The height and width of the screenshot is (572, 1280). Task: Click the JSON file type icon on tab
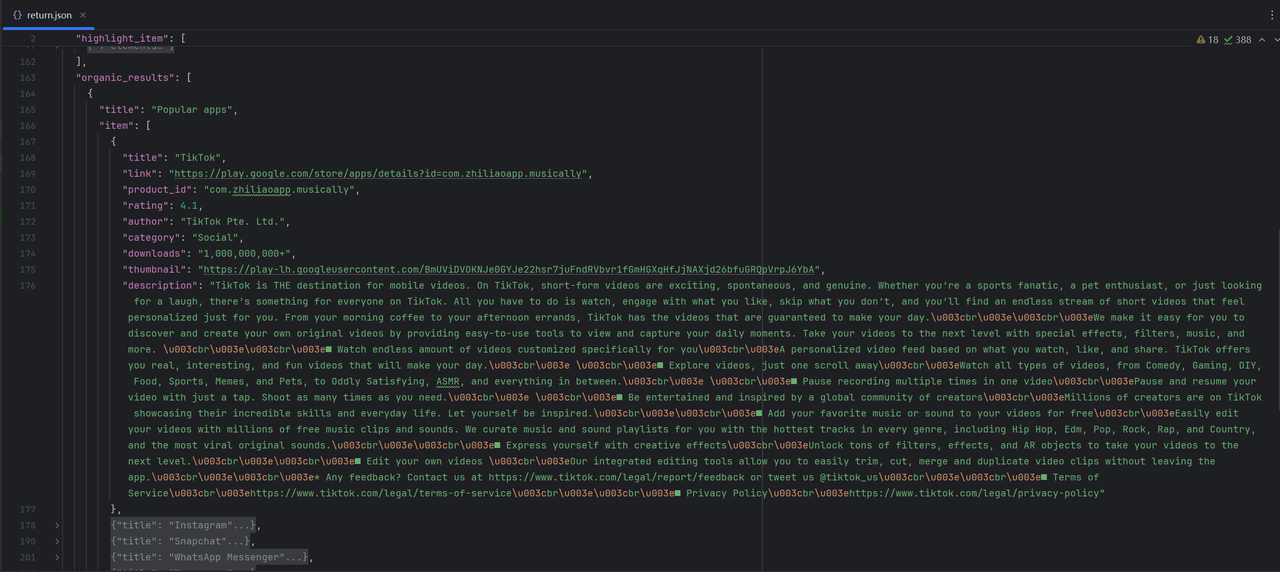coord(17,15)
